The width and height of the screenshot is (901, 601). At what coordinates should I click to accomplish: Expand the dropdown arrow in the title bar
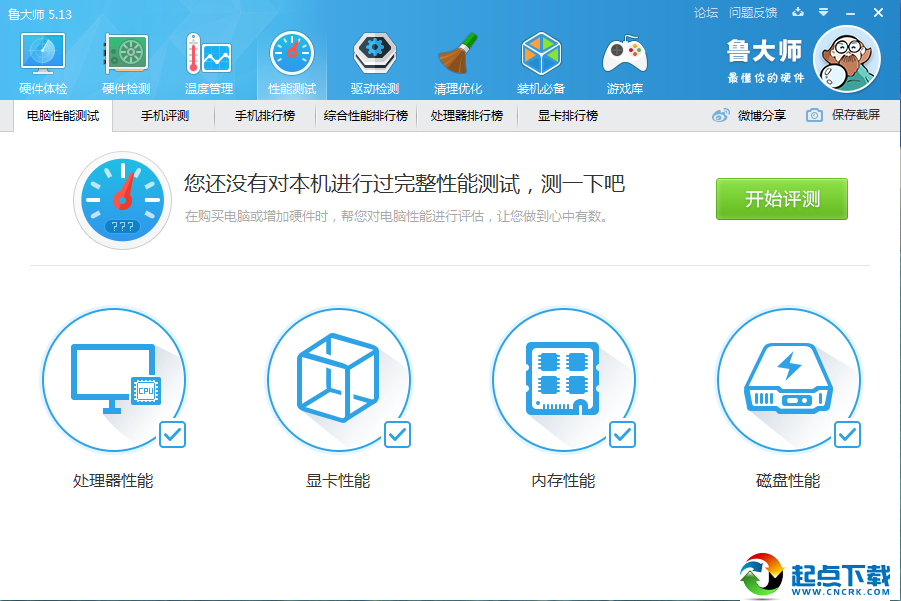coord(822,13)
